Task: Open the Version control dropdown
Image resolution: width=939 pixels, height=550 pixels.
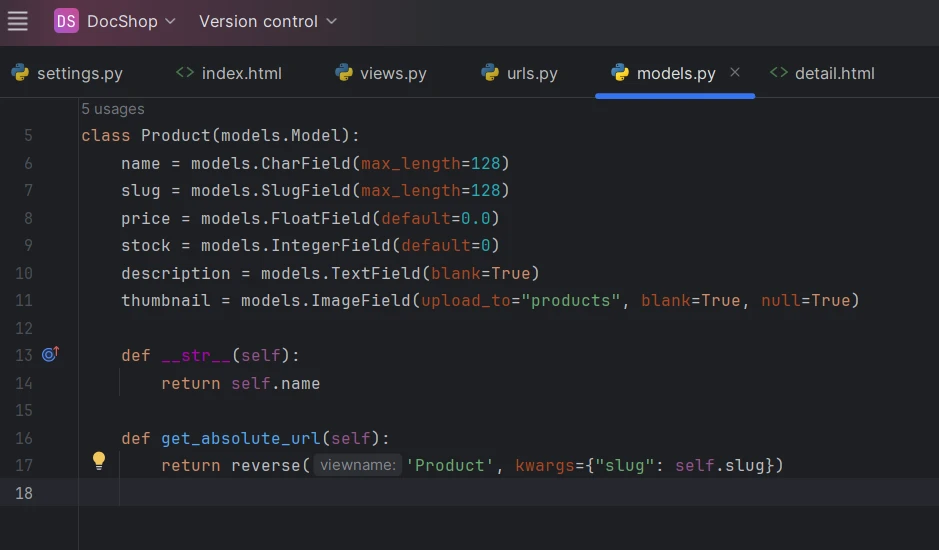Action: pos(268,21)
